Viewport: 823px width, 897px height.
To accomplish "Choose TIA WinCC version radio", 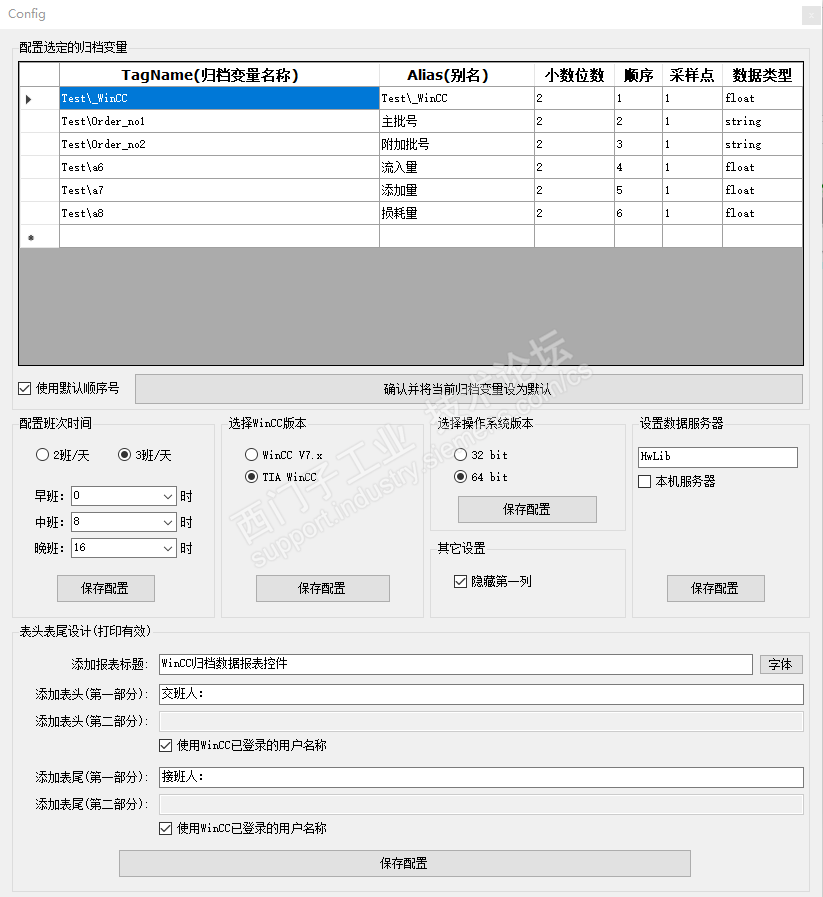I will 251,477.
